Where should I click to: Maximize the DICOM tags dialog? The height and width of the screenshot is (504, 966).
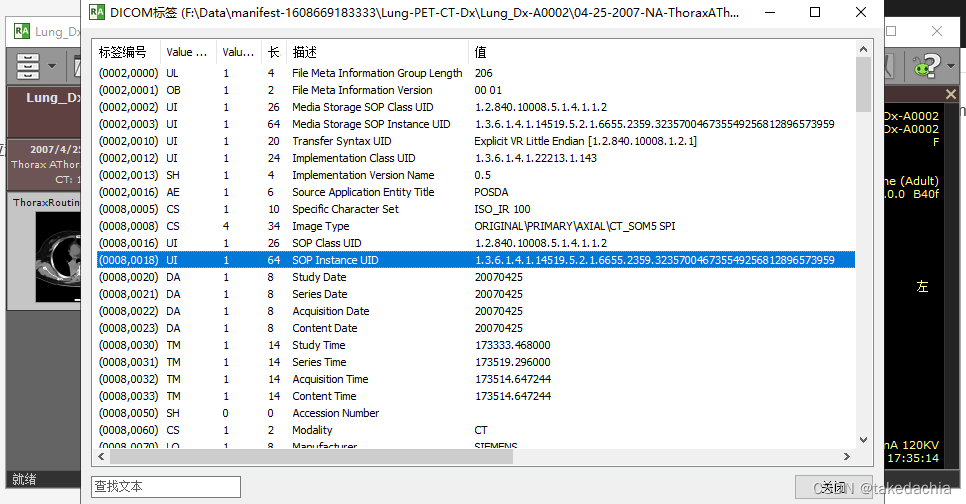click(x=814, y=12)
